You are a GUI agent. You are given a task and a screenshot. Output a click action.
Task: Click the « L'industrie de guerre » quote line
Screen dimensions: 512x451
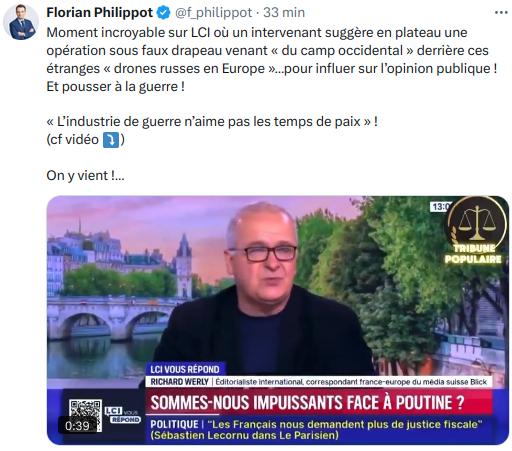(212, 122)
